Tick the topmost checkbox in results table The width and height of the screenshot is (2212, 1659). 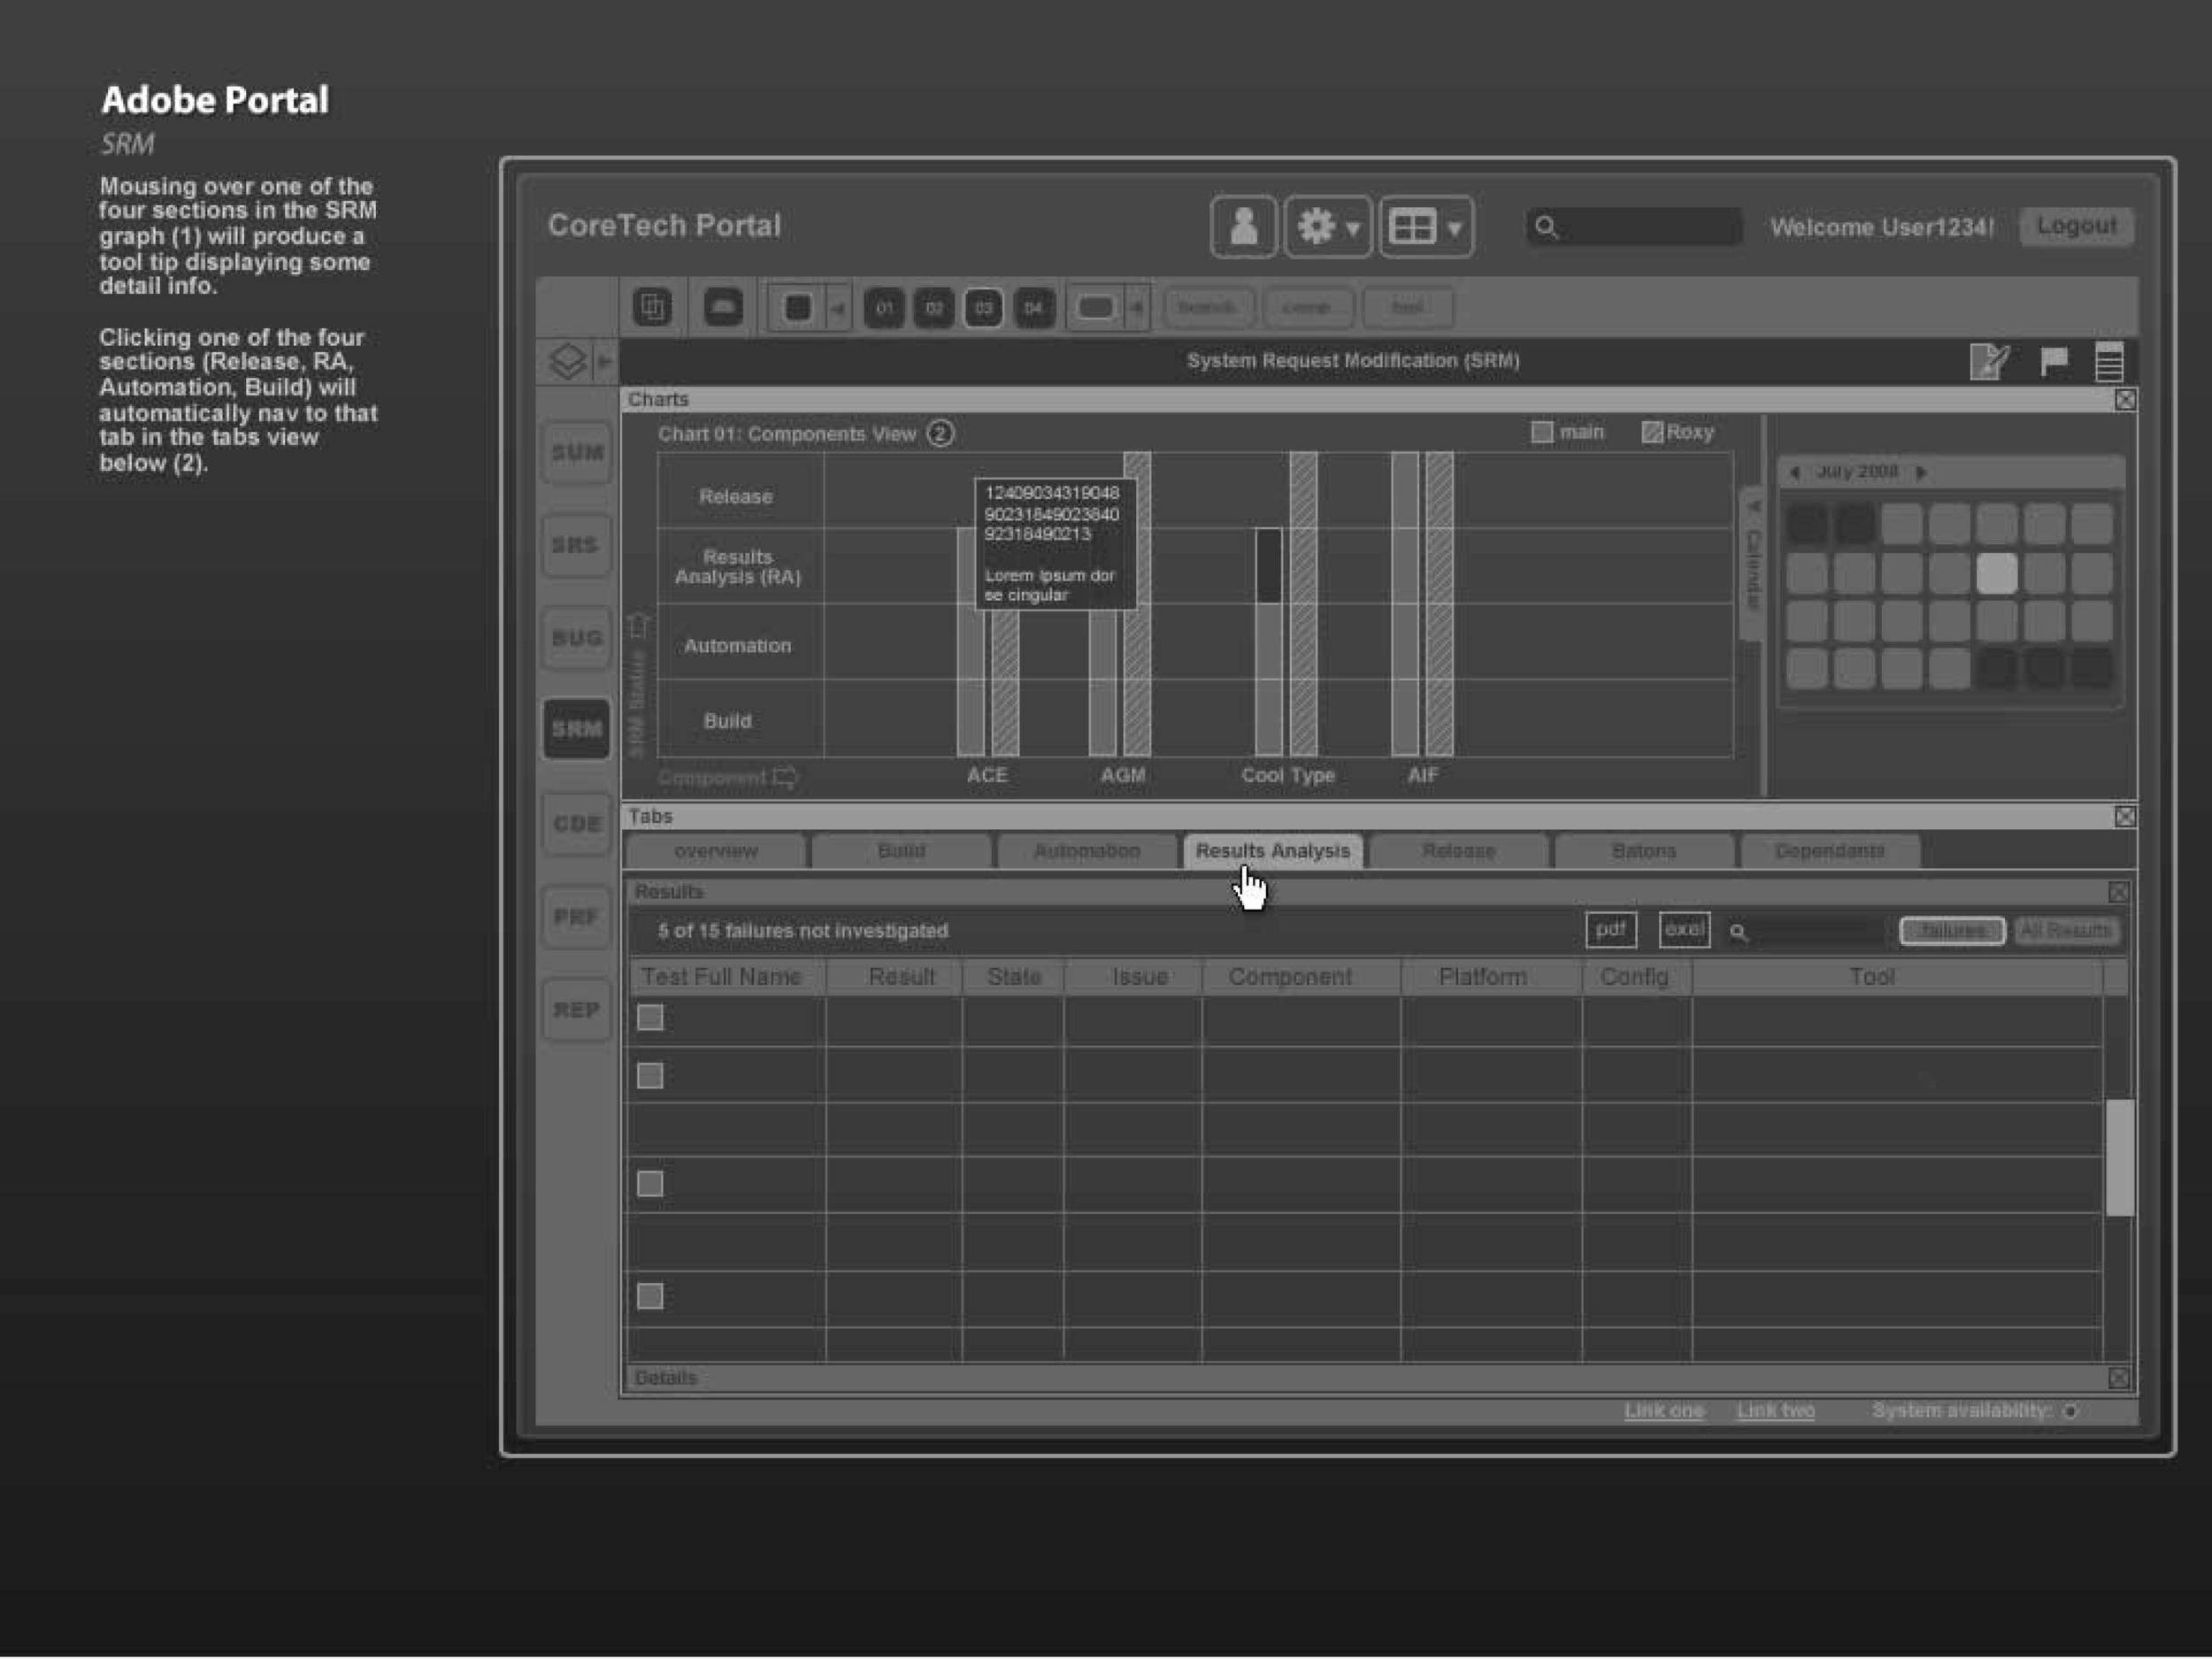tap(650, 1017)
